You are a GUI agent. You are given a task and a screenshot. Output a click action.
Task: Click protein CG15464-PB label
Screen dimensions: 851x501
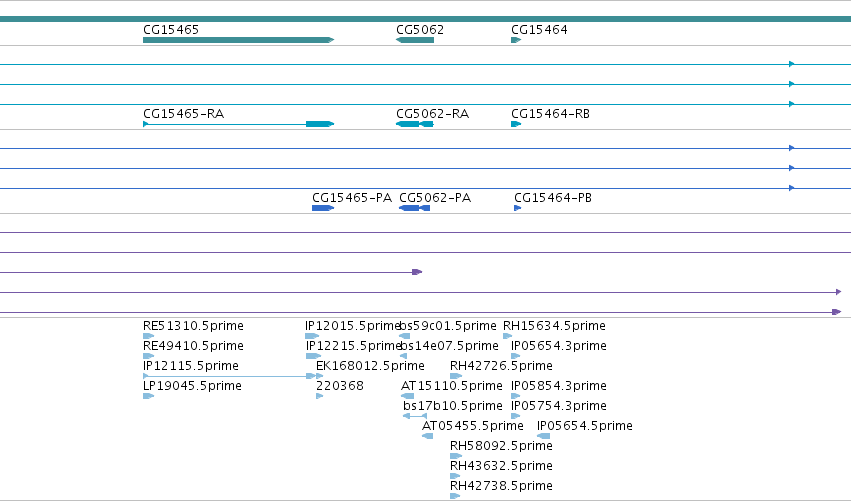pyautogui.click(x=553, y=198)
